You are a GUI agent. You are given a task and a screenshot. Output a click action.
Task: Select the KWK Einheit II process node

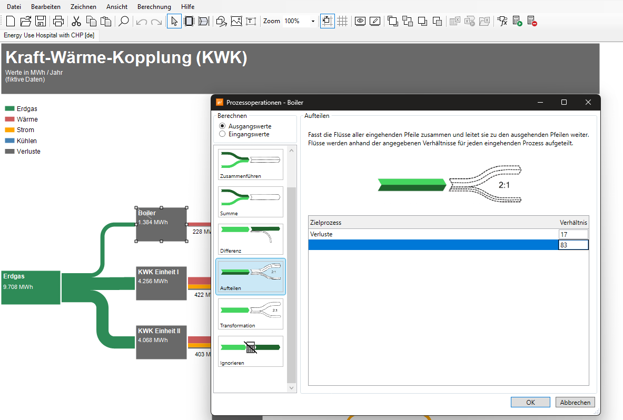coord(161,343)
